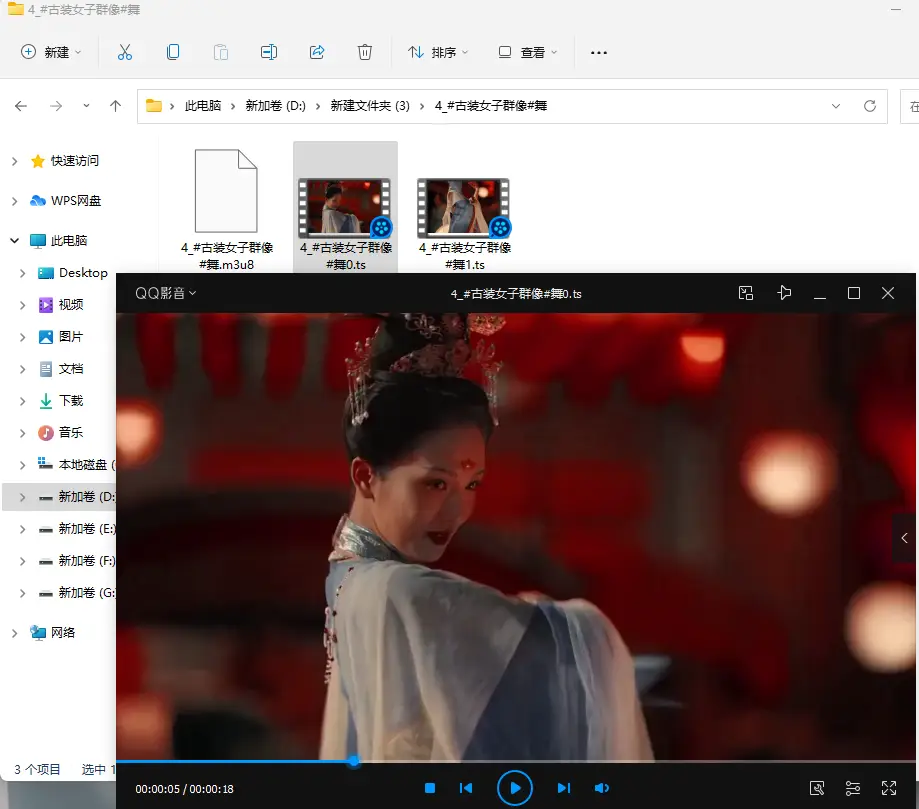Select 新加卷 (F:) drive in sidebar
919x809 pixels.
[86, 561]
